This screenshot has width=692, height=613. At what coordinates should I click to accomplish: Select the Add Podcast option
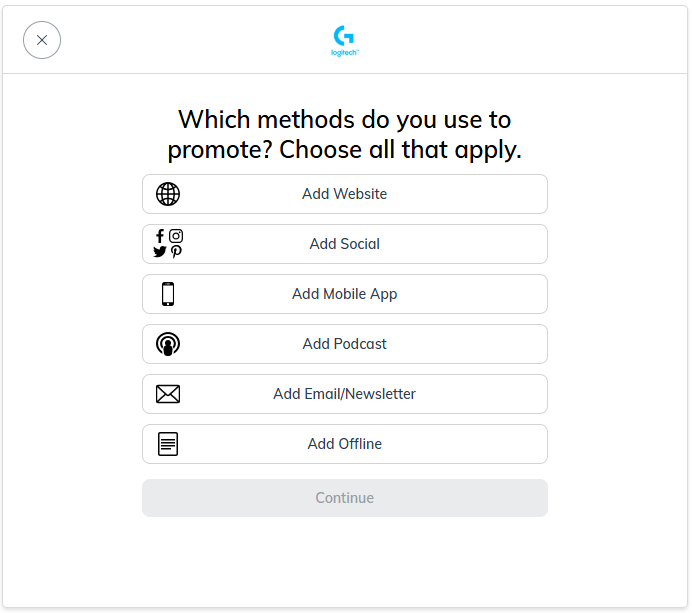point(344,344)
